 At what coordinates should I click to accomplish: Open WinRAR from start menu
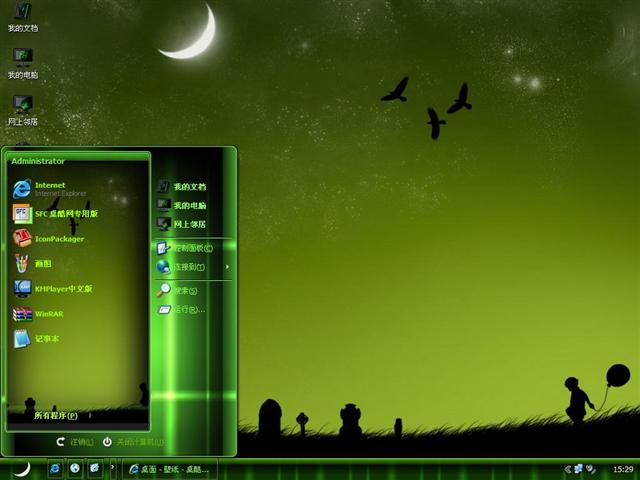pos(38,314)
